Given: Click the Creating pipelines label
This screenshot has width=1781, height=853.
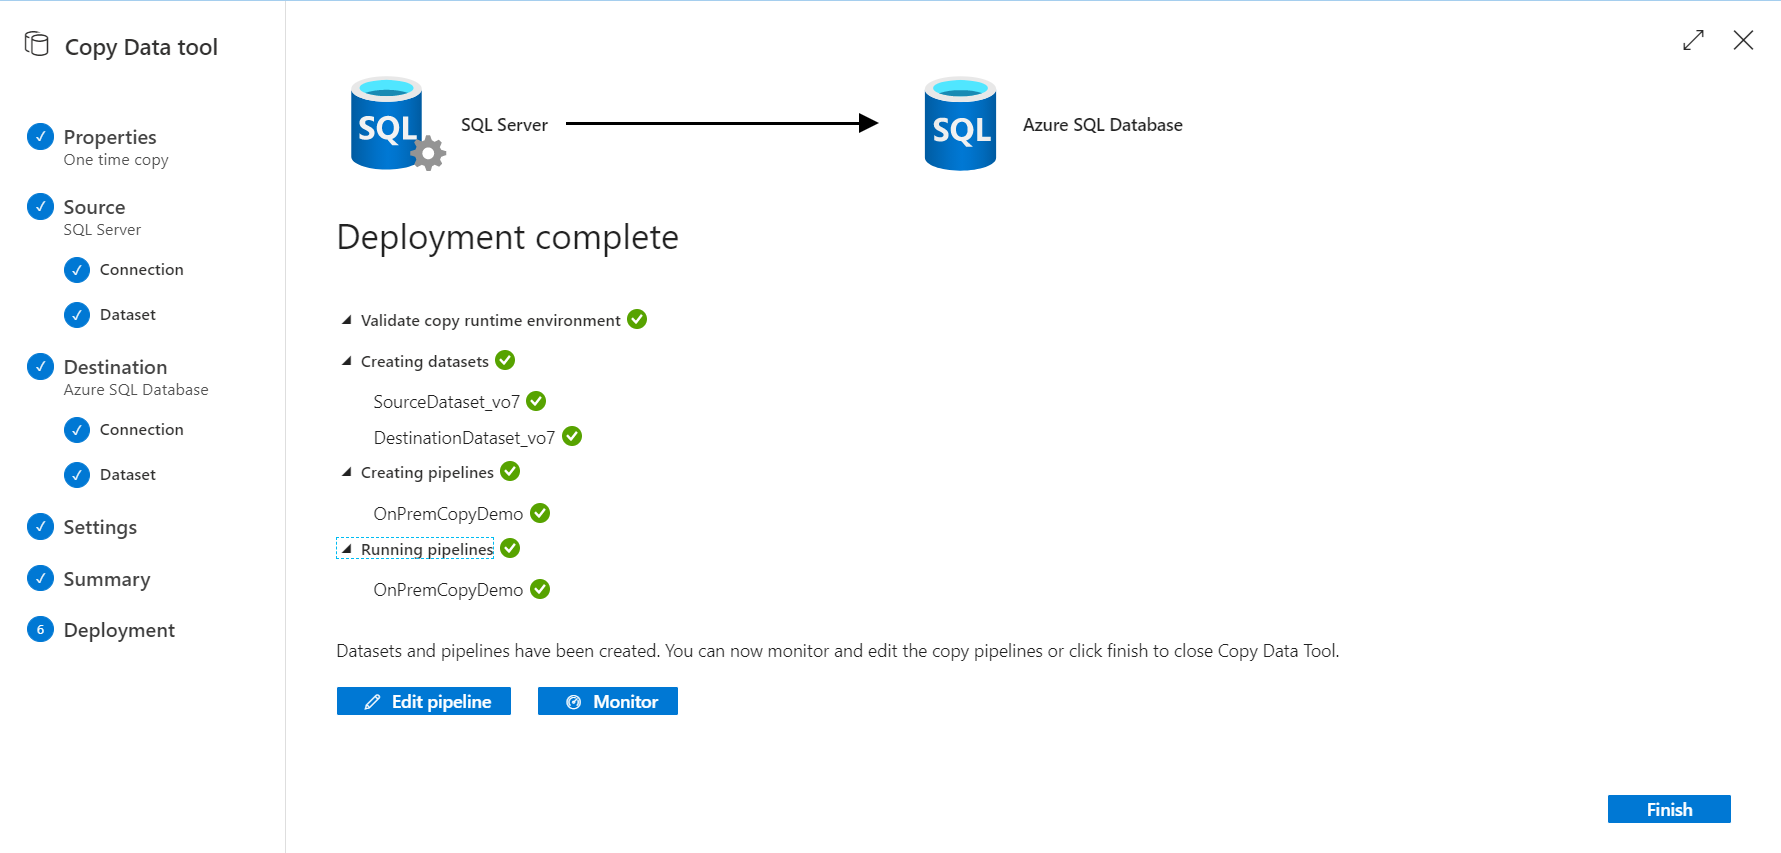Looking at the screenshot, I should pos(427,473).
